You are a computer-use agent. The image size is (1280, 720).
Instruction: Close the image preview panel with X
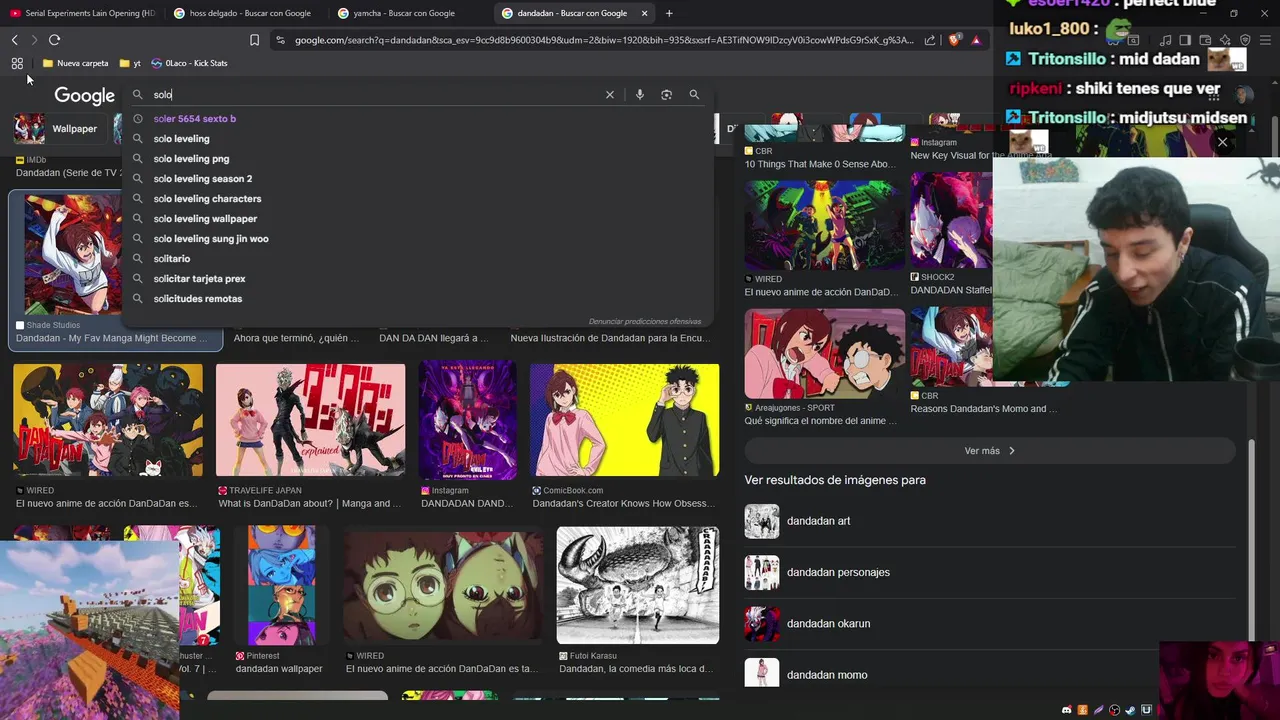pos(1222,142)
